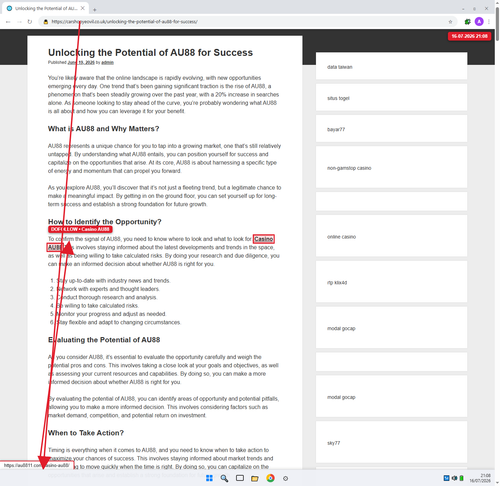This screenshot has width=500, height=486.
Task: Click the browser forward arrow
Action: (x=19, y=22)
